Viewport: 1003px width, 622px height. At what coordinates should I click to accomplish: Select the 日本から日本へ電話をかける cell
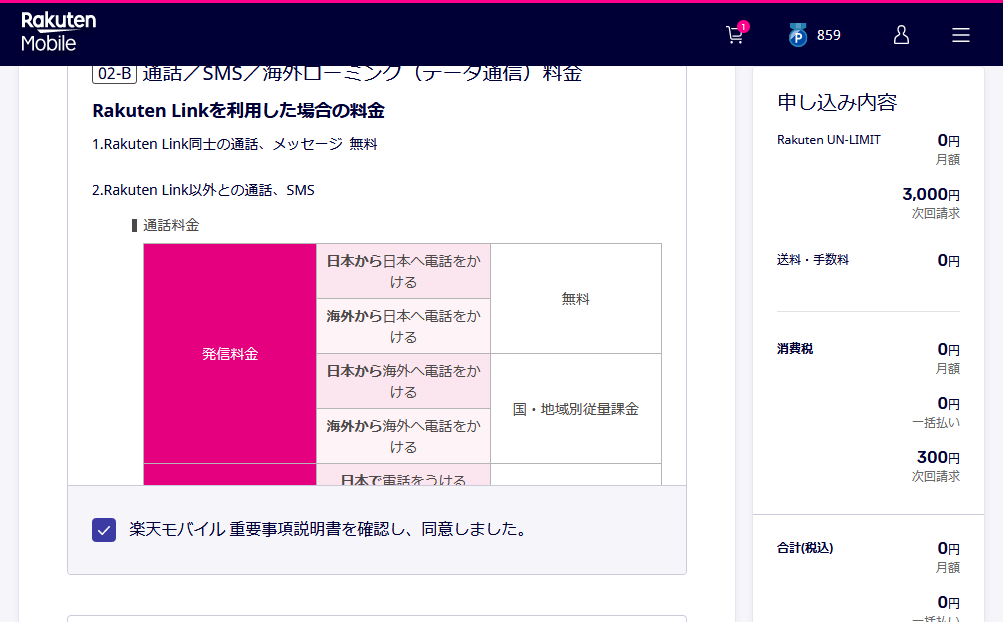point(404,271)
